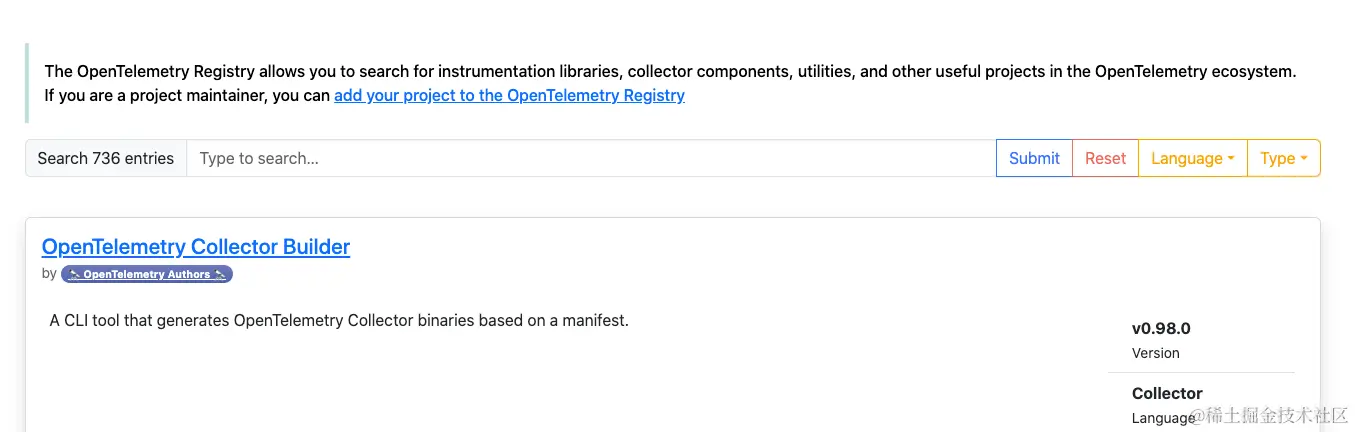Click the 'Search 736 entries' label
This screenshot has width=1355, height=432.
[106, 158]
